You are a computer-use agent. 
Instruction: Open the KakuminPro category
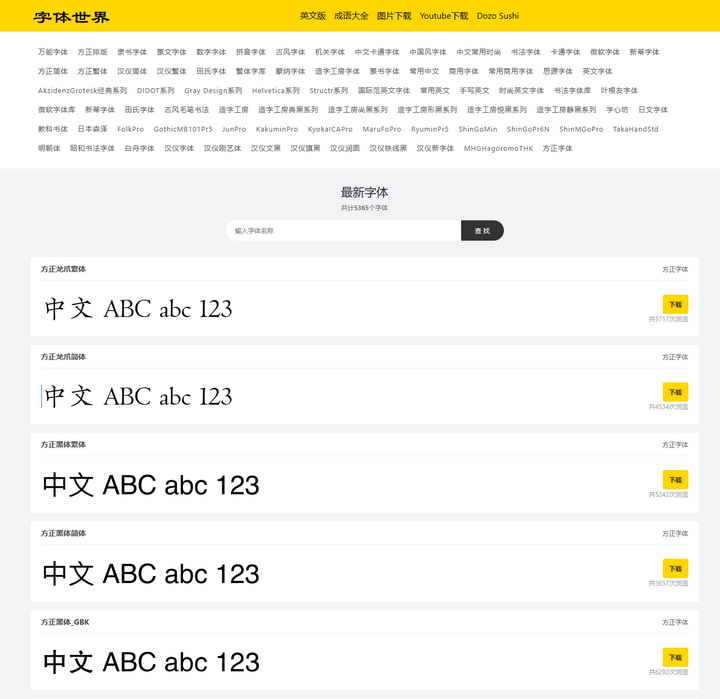[277, 129]
